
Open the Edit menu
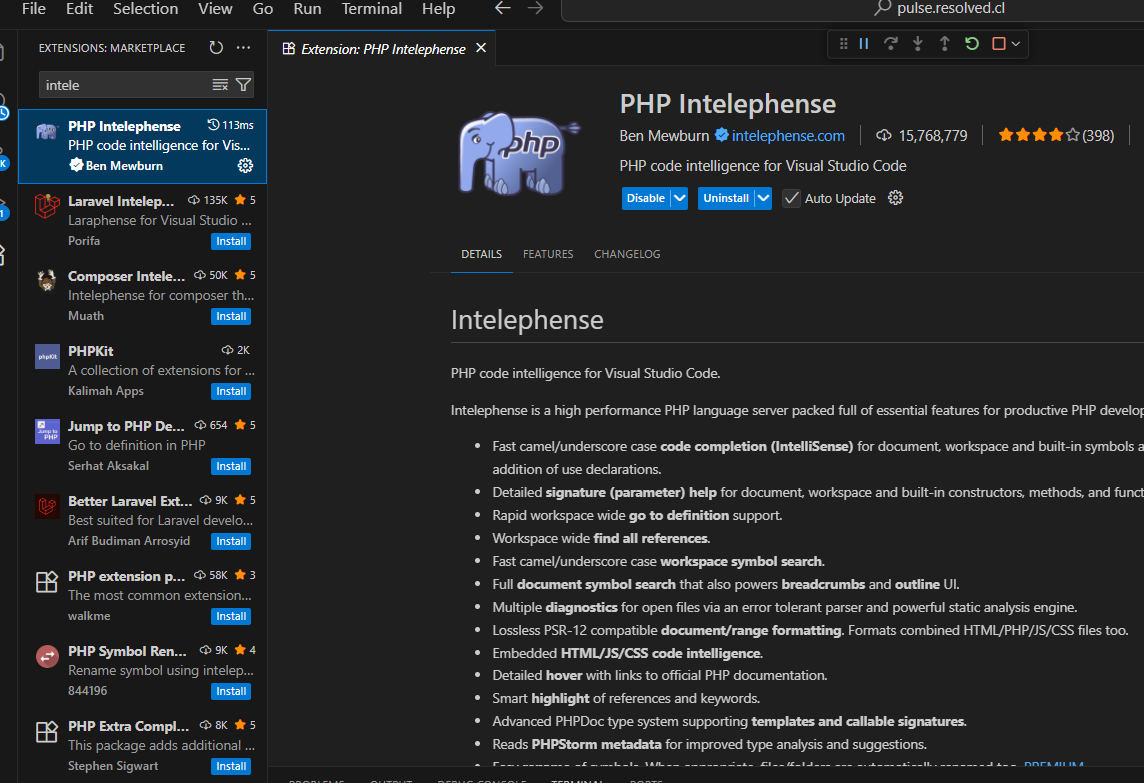coord(80,9)
